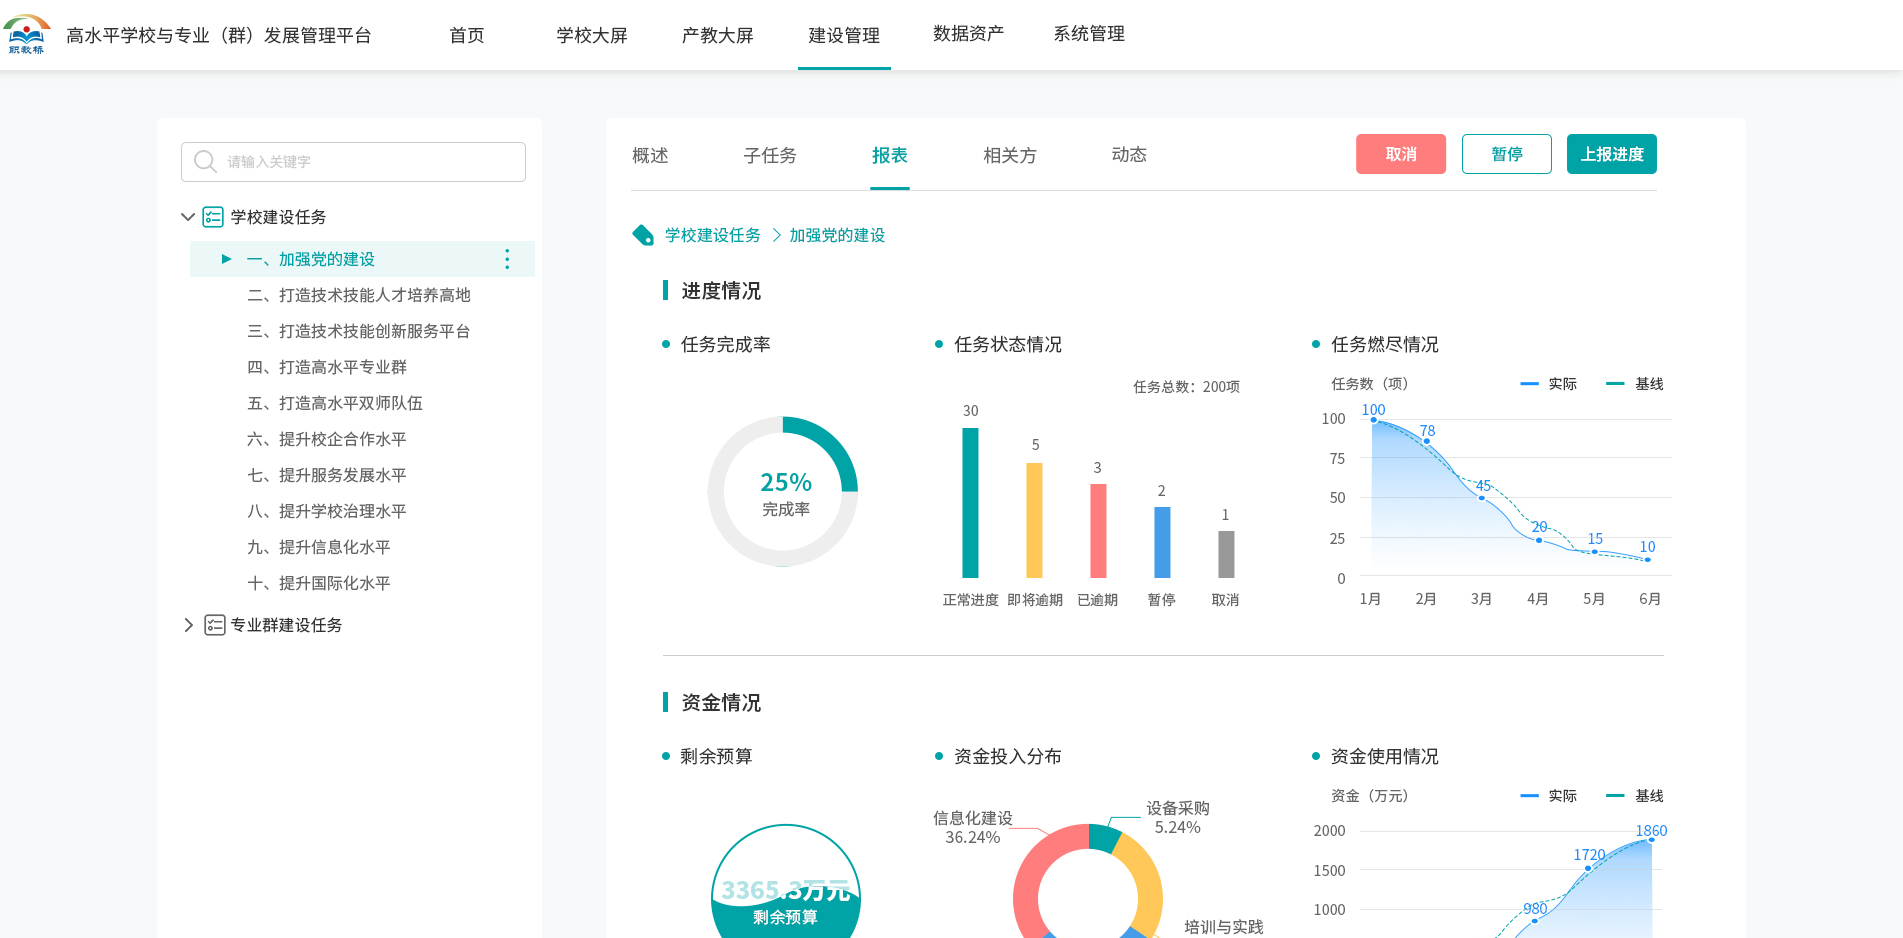Expand the 专业群建设任务 tree node
The height and width of the screenshot is (938, 1903).
[x=188, y=625]
